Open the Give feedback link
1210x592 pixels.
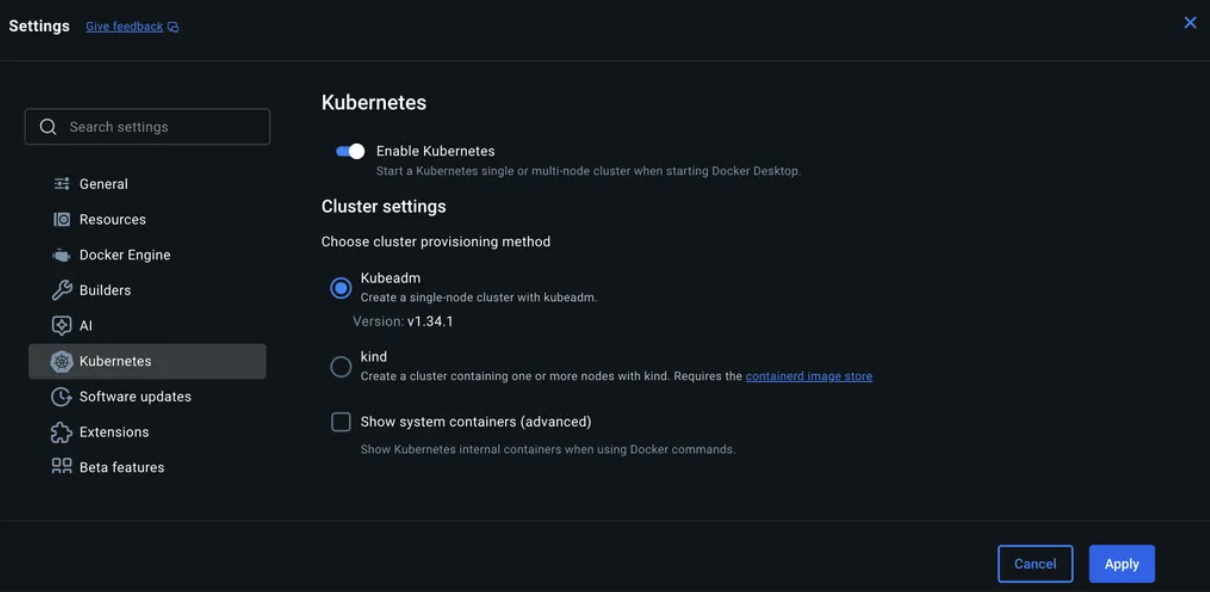(124, 27)
